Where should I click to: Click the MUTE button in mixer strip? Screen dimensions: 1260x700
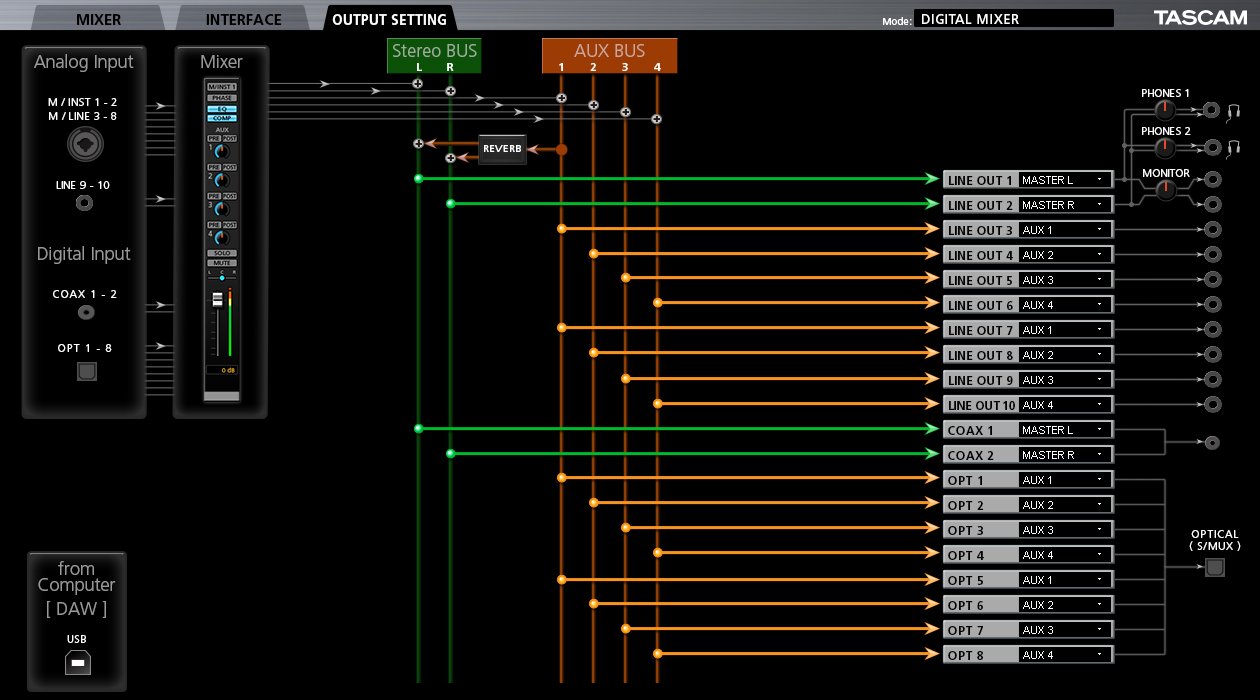click(221, 263)
